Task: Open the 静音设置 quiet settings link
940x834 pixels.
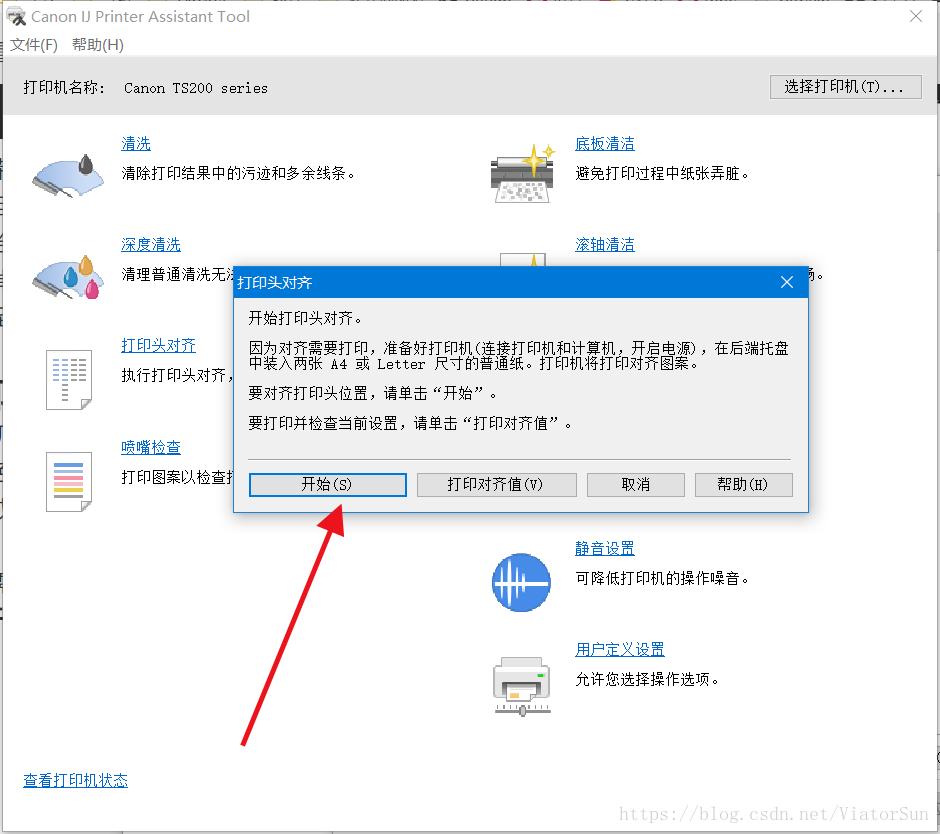Action: [x=604, y=549]
